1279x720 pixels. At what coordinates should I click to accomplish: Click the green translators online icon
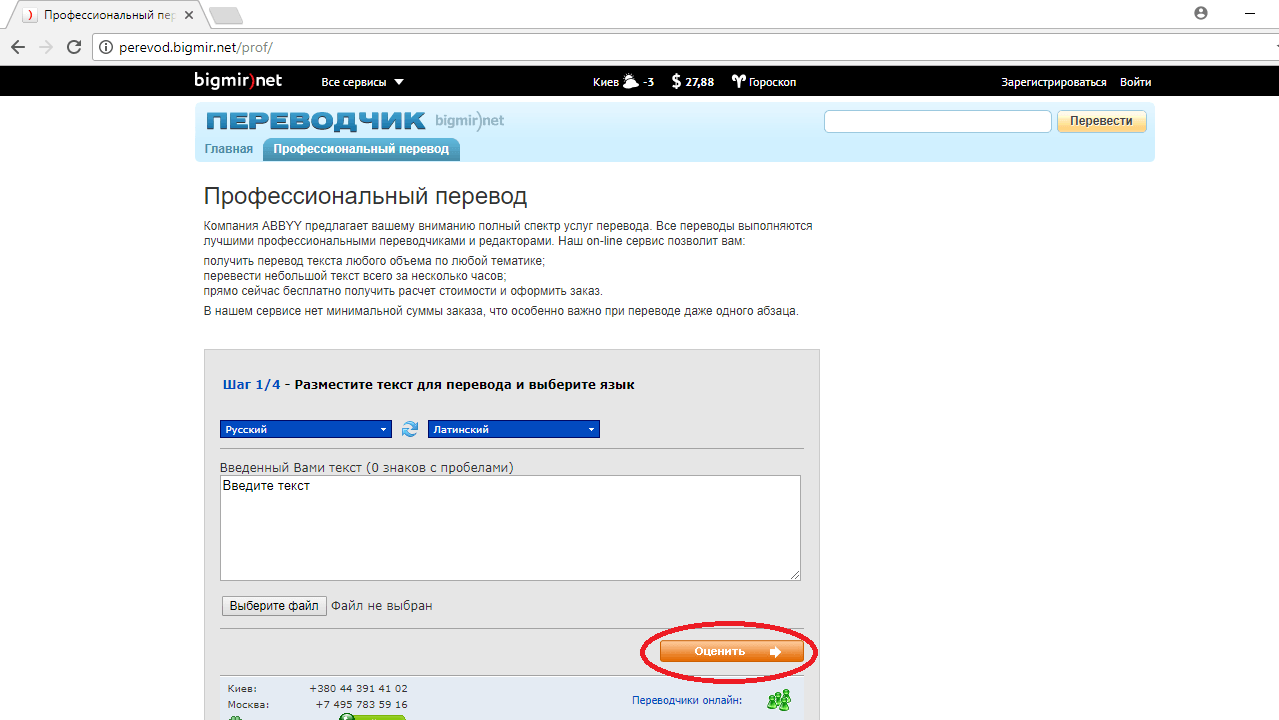[779, 700]
